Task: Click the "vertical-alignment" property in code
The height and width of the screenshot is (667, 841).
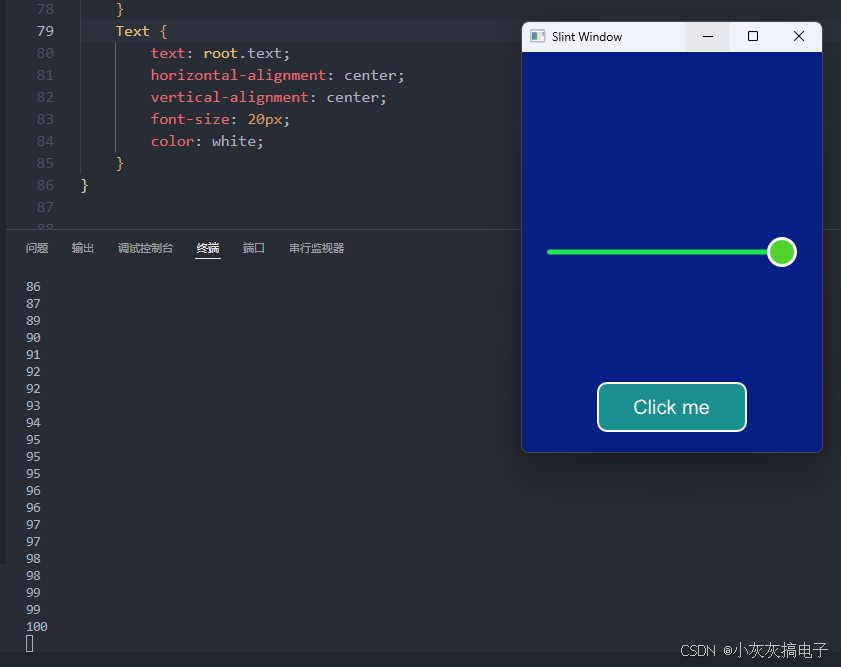Action: pos(230,97)
